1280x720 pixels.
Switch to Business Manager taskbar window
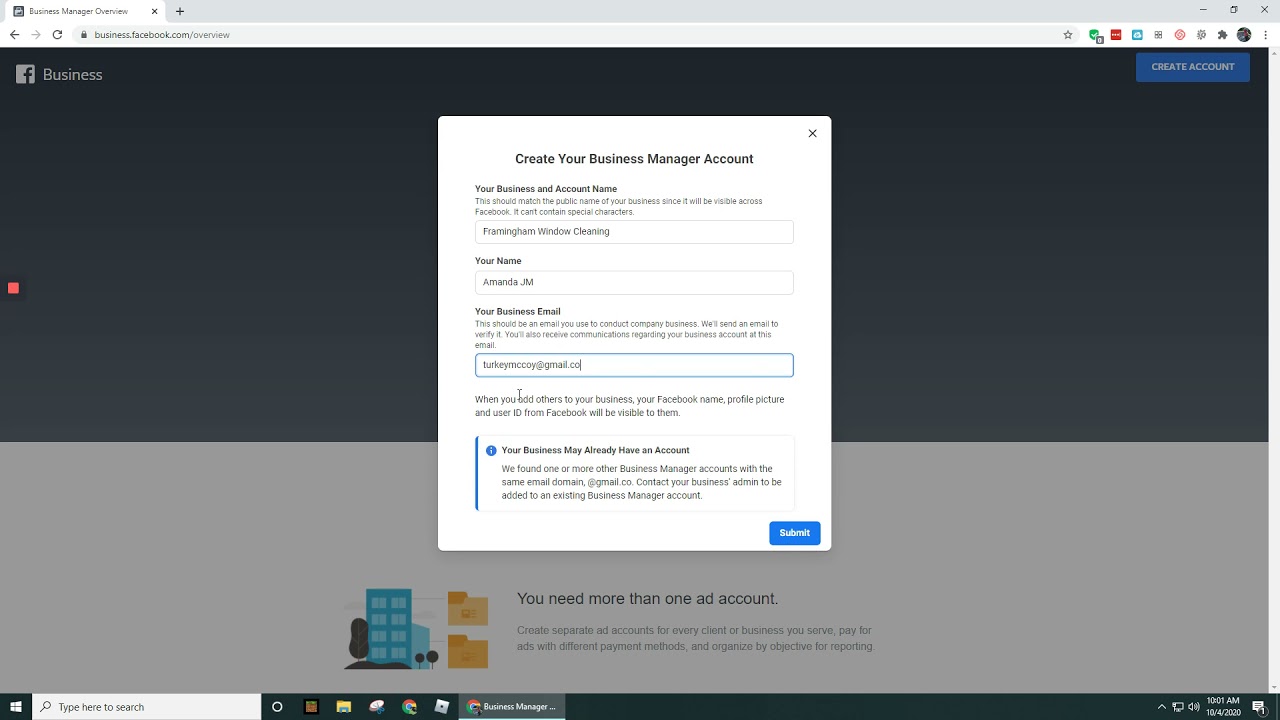pos(512,707)
